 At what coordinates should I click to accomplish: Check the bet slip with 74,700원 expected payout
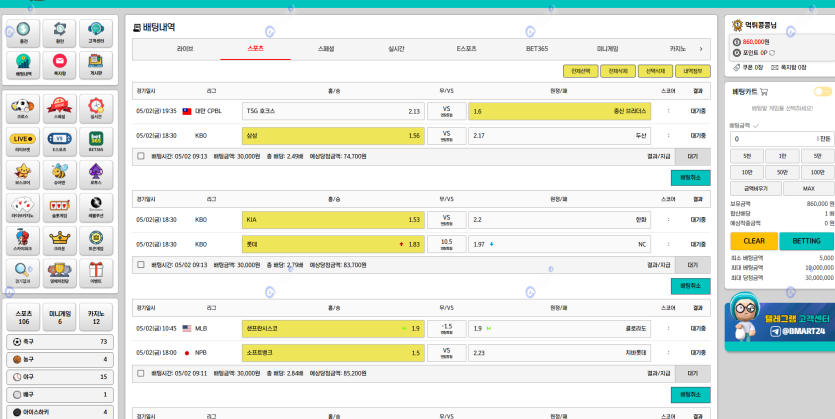point(140,156)
